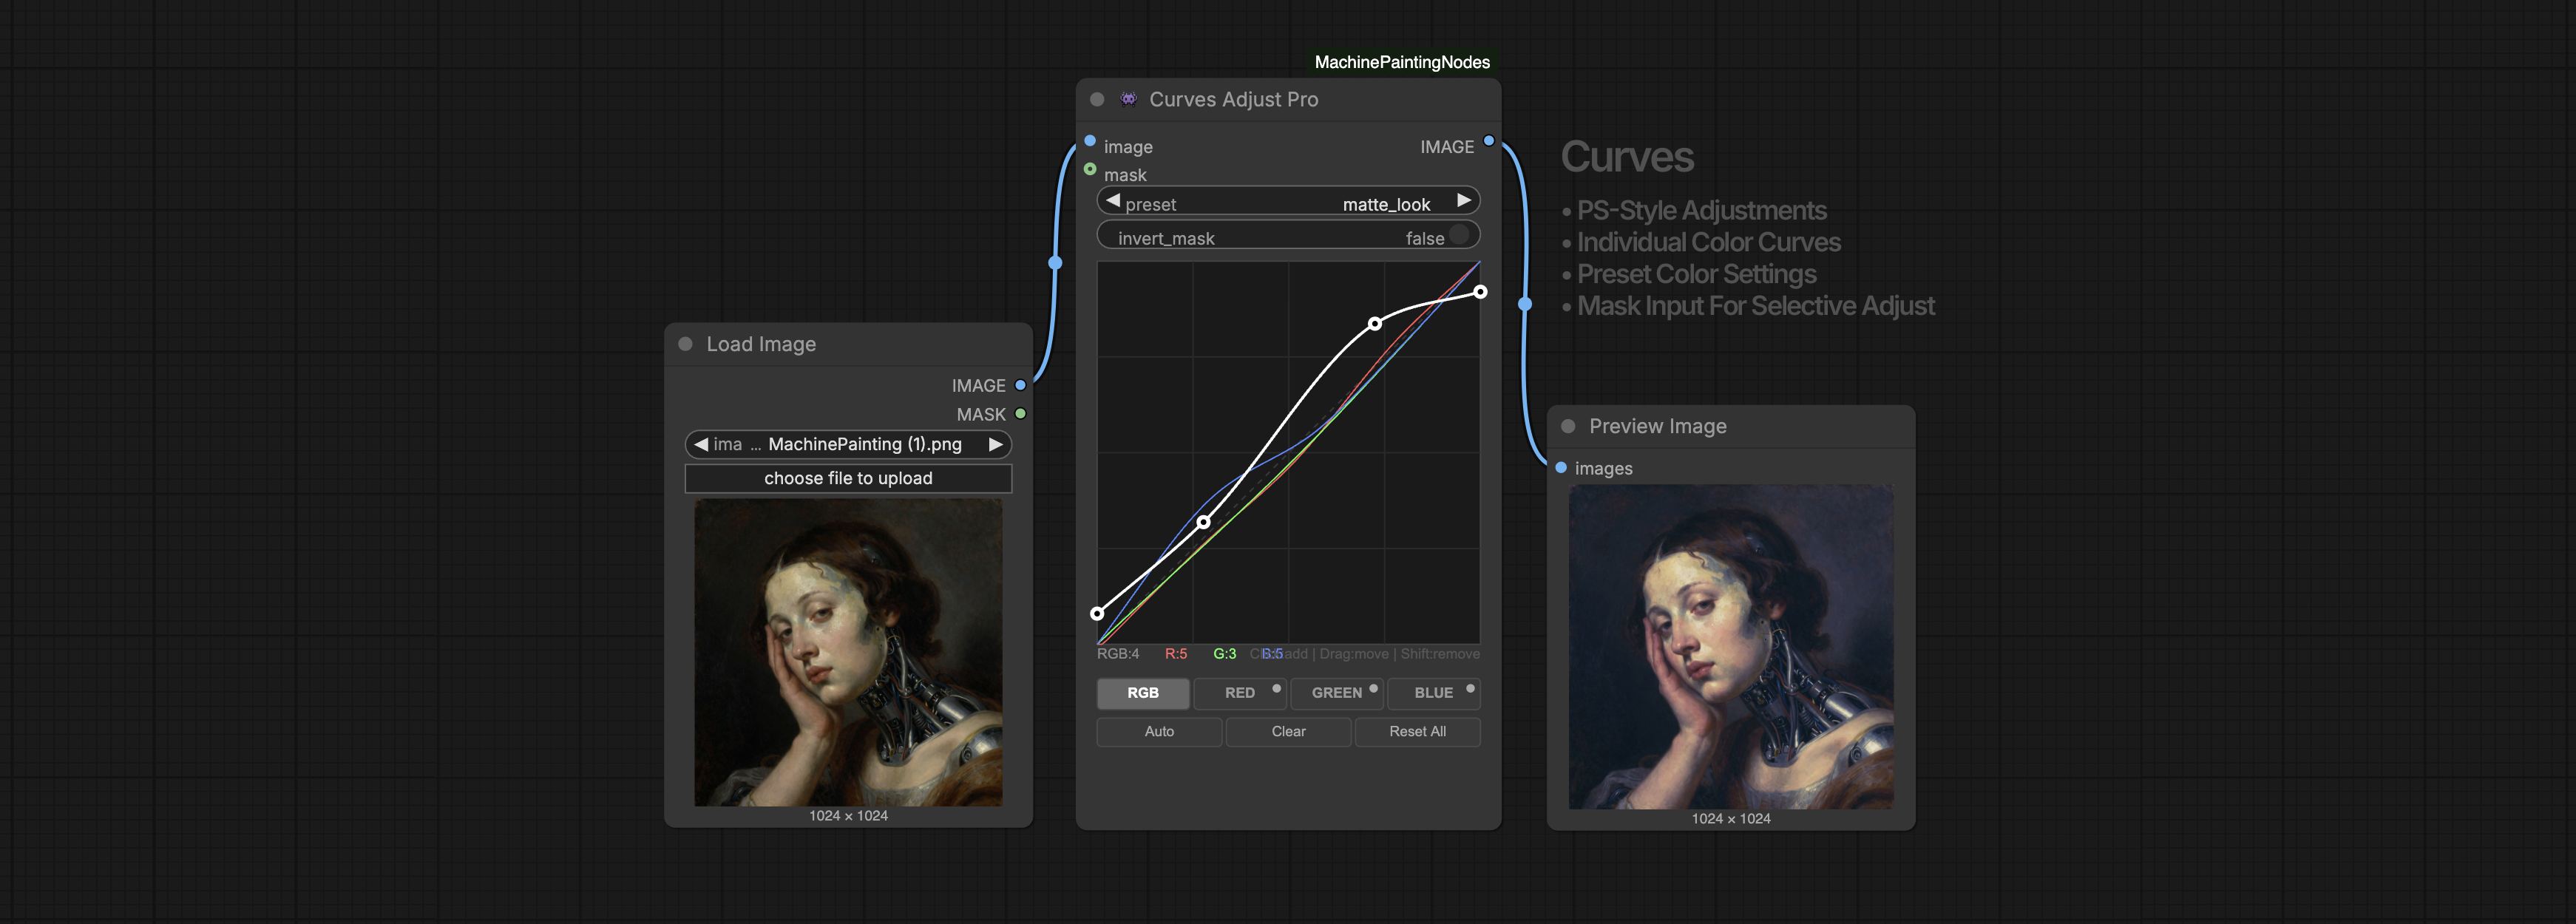The width and height of the screenshot is (2576, 924).
Task: Switch to the BLUE channel tab
Action: [x=1434, y=693]
